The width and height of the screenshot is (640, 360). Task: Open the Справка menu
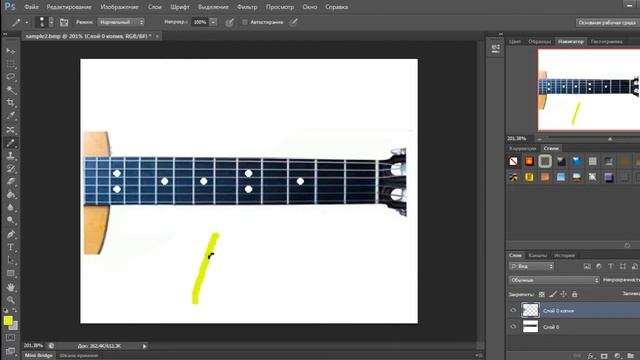point(337,7)
